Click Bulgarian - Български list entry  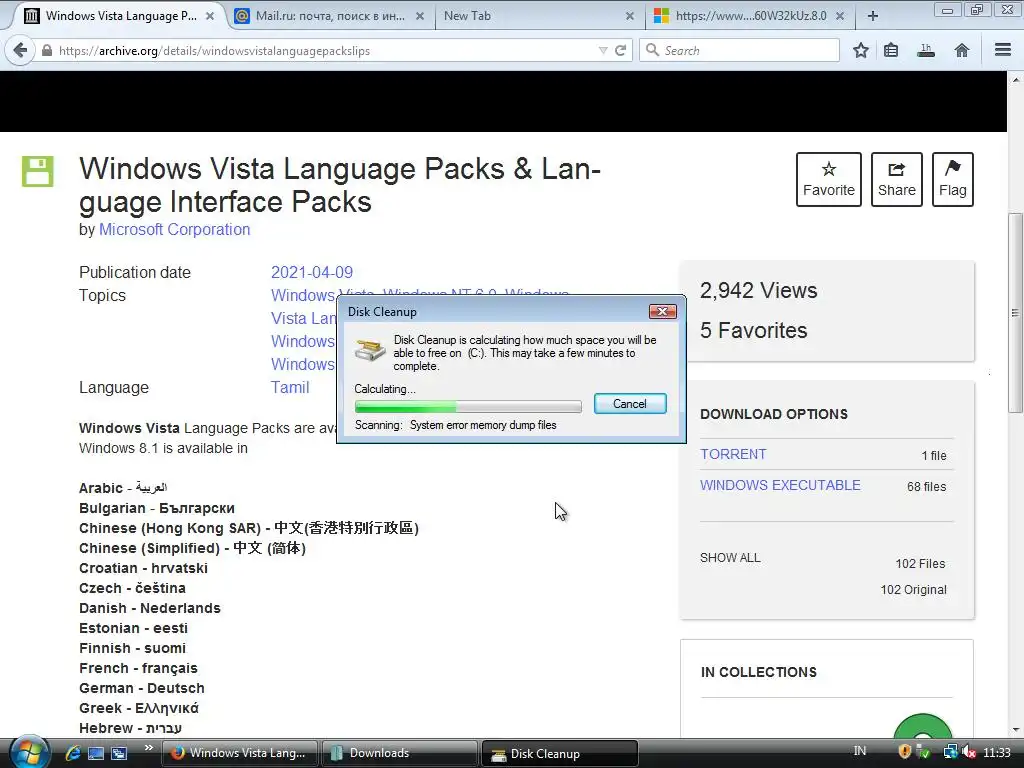[x=157, y=508]
